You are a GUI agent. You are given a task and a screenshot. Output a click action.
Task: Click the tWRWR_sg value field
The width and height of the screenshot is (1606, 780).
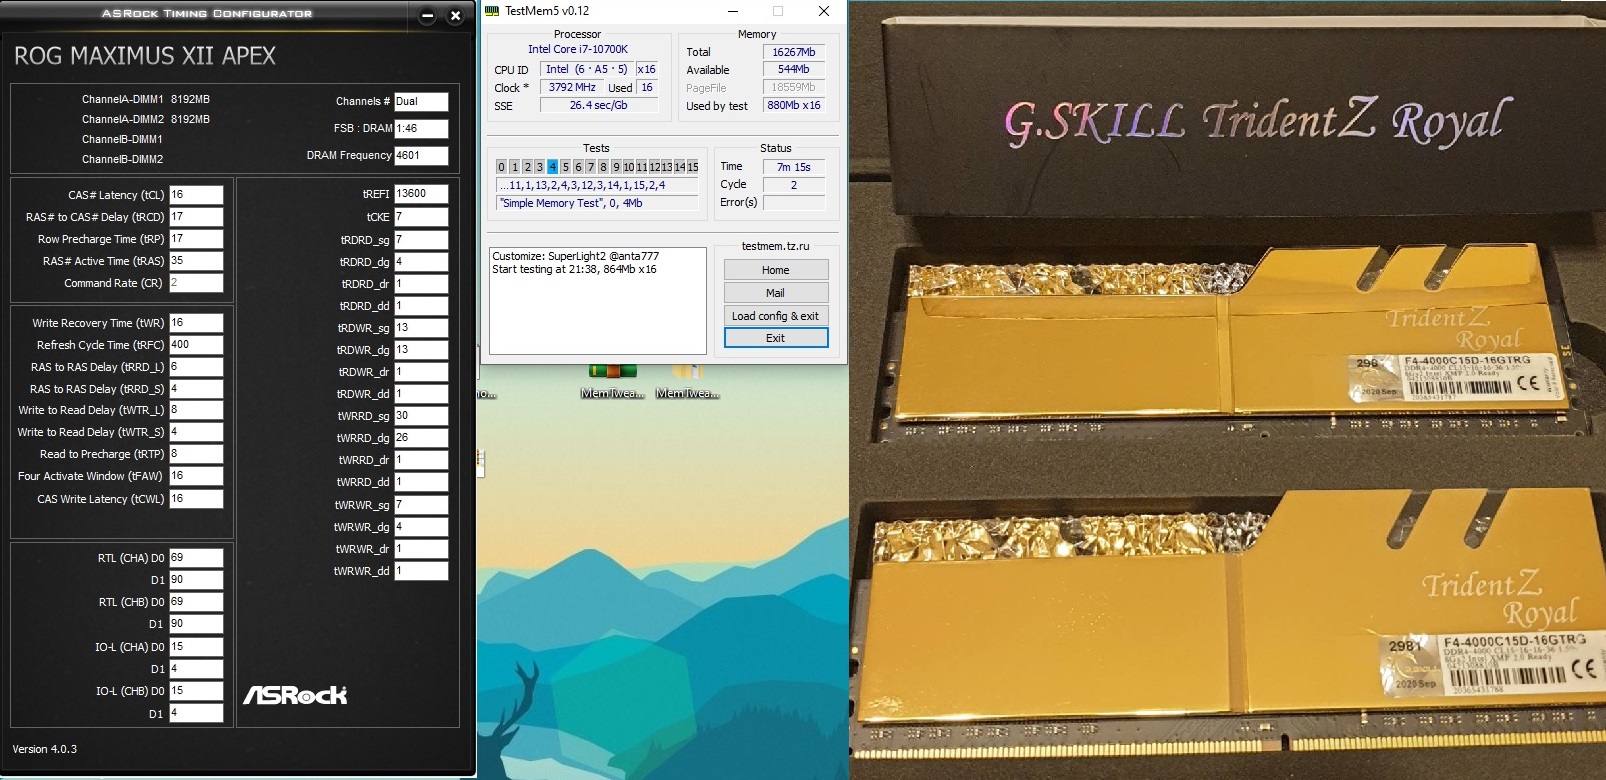[421, 505]
